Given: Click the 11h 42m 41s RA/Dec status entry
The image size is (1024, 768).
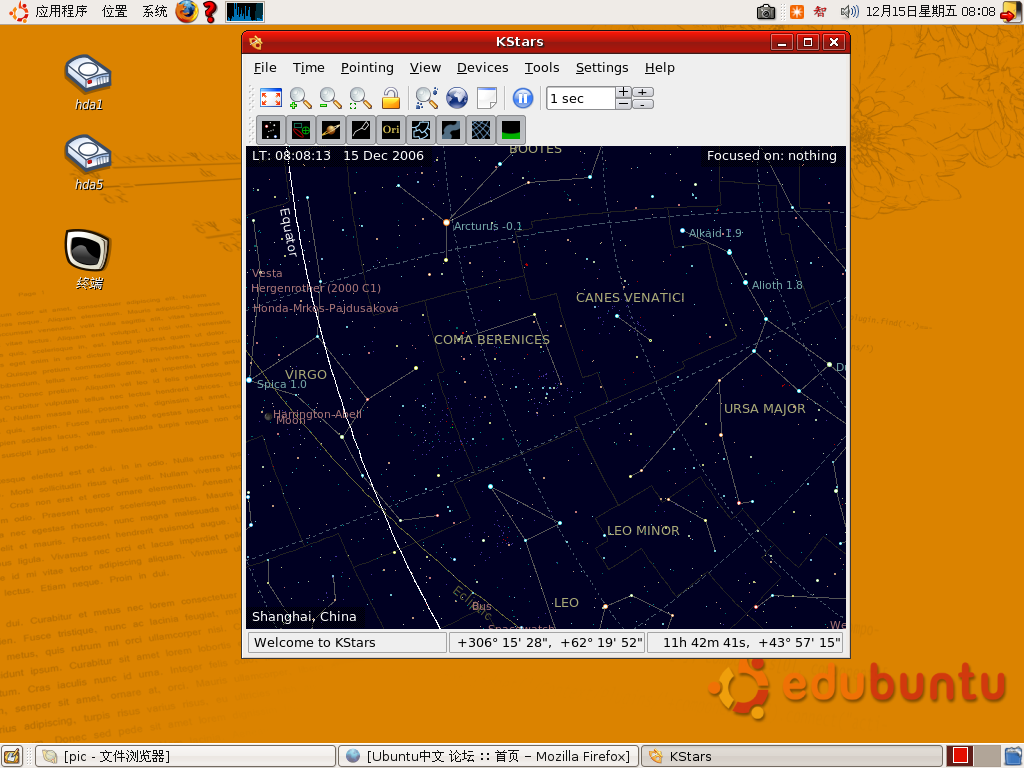Looking at the screenshot, I should point(744,643).
